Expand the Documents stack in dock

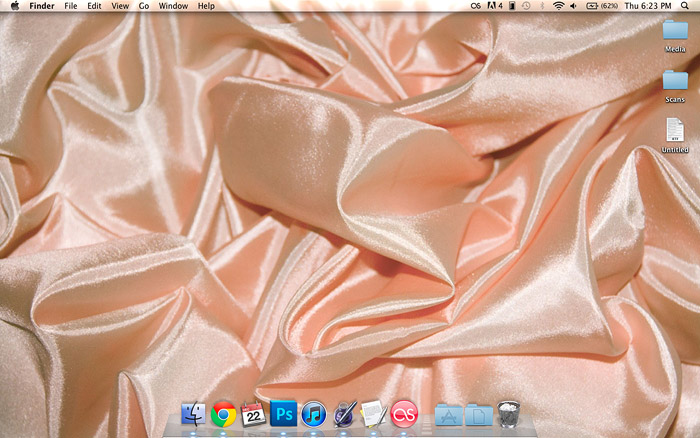[479, 413]
